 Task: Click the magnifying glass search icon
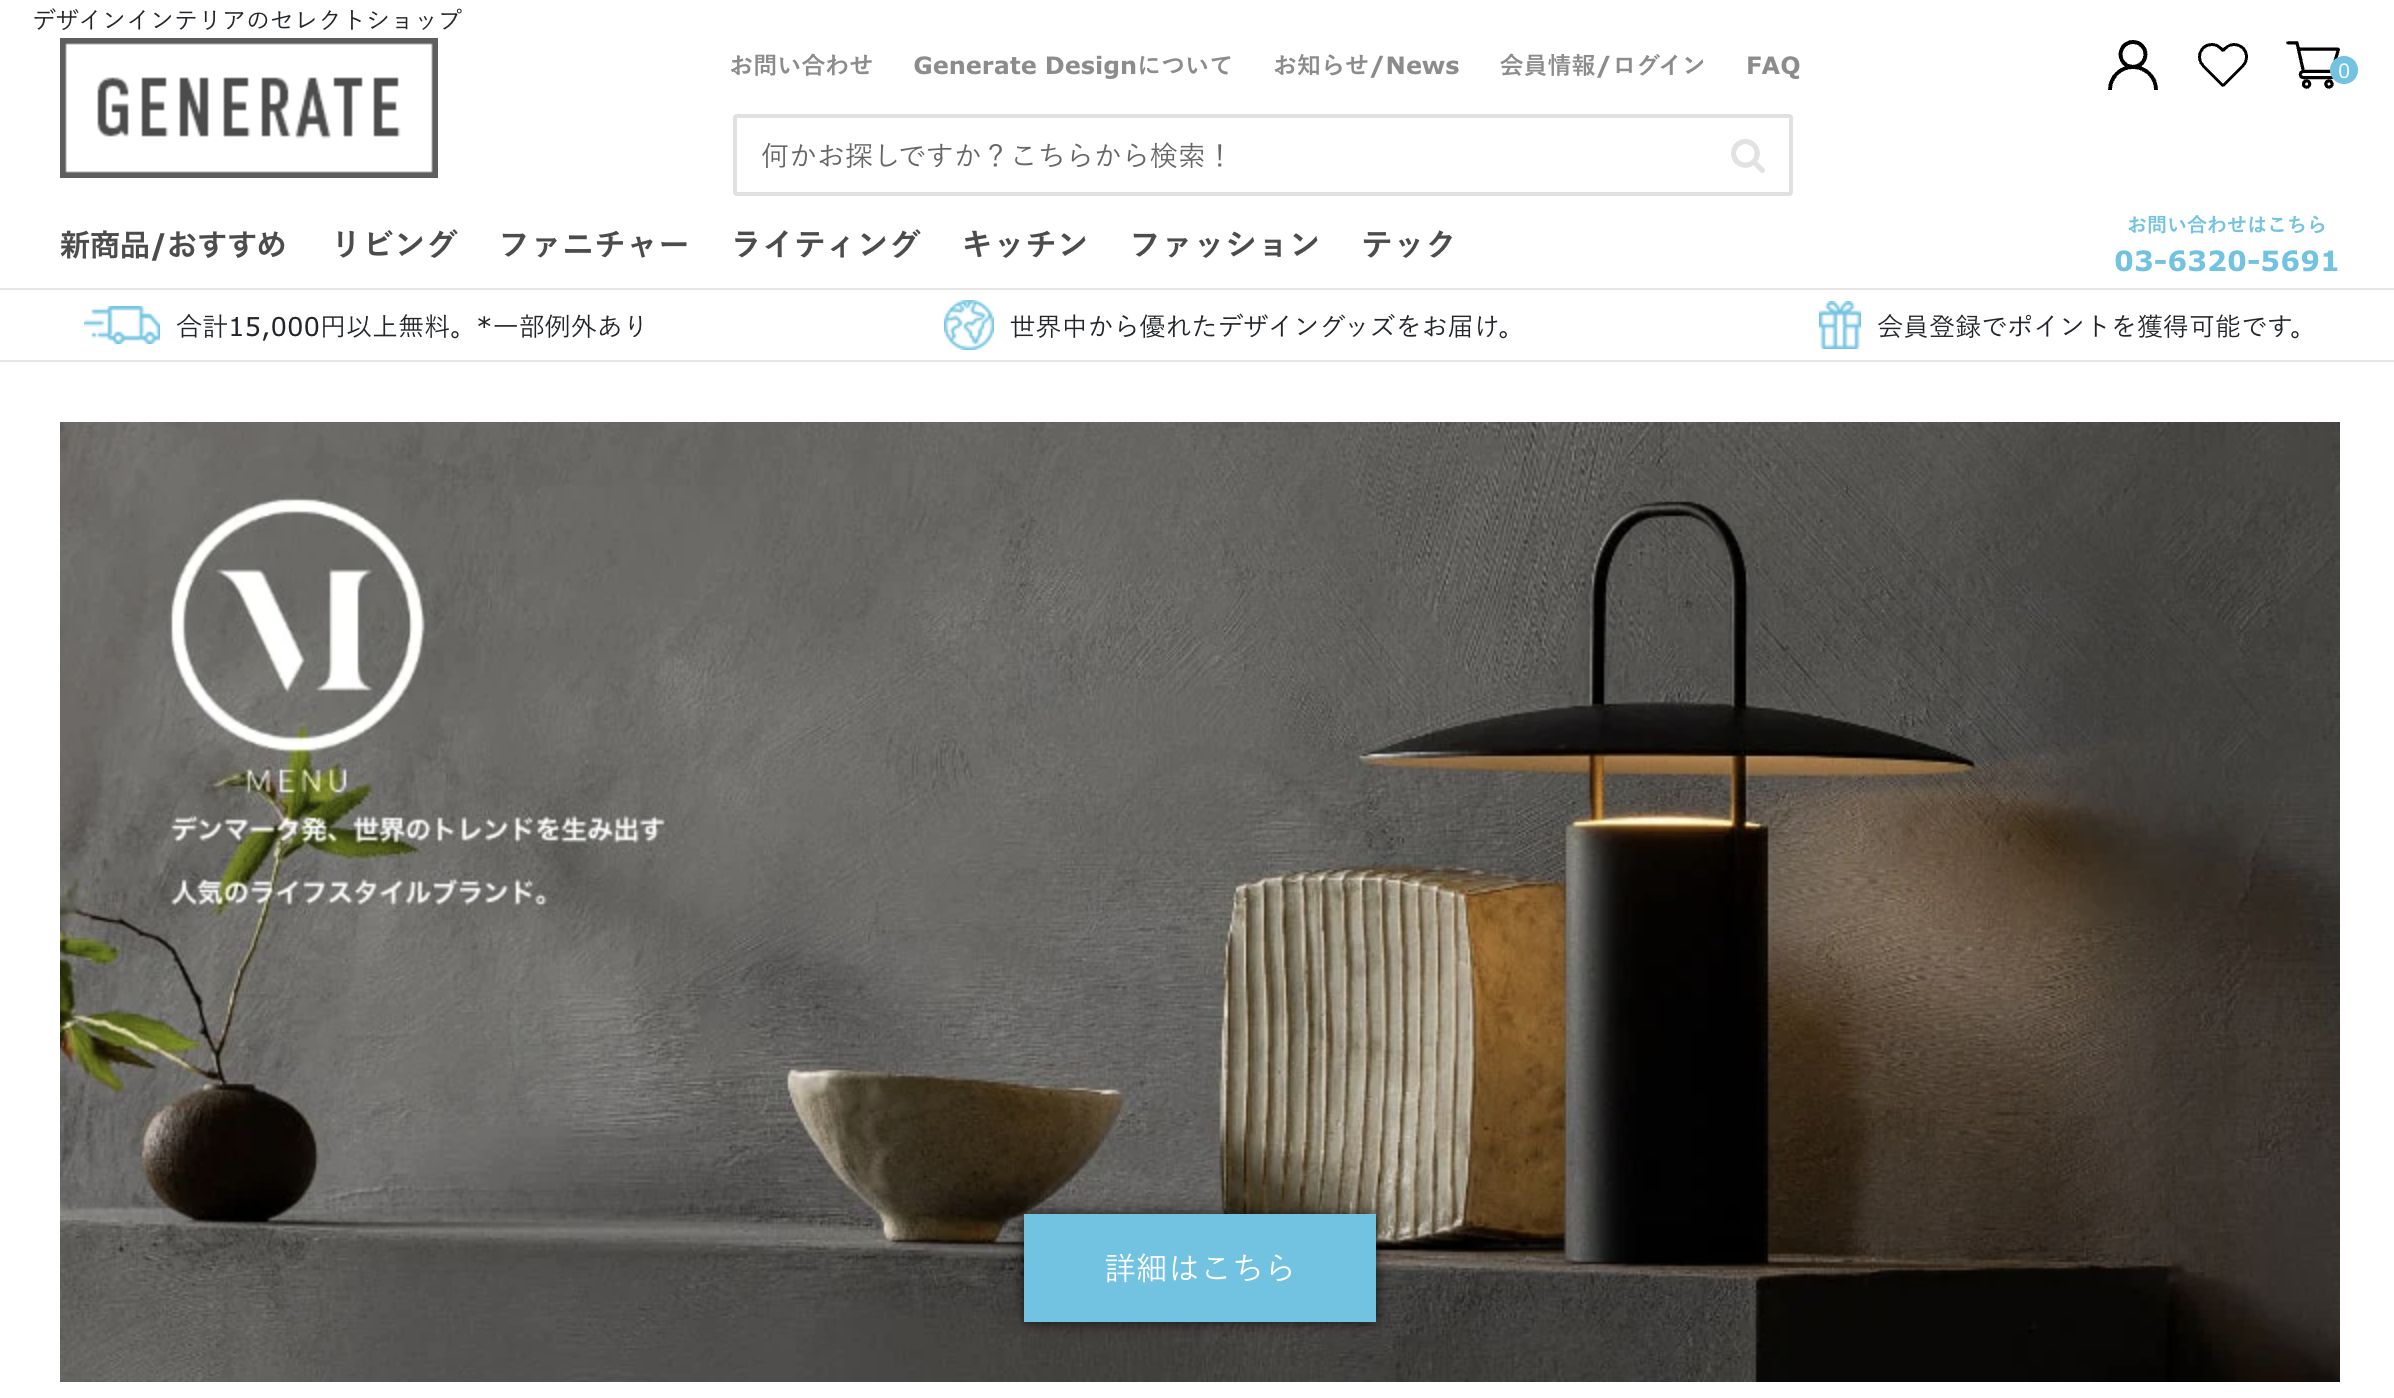click(x=1747, y=155)
